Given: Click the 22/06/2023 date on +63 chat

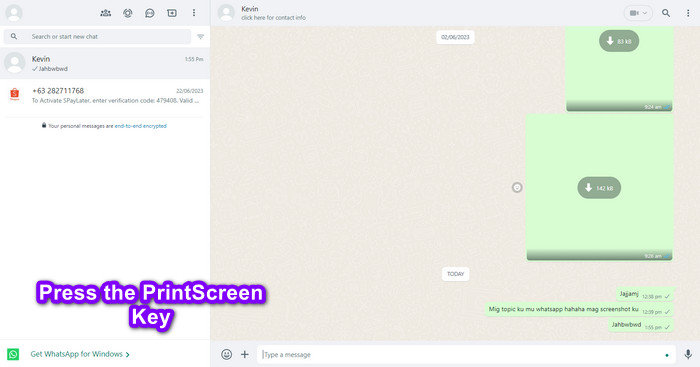Looking at the screenshot, I should [x=189, y=91].
